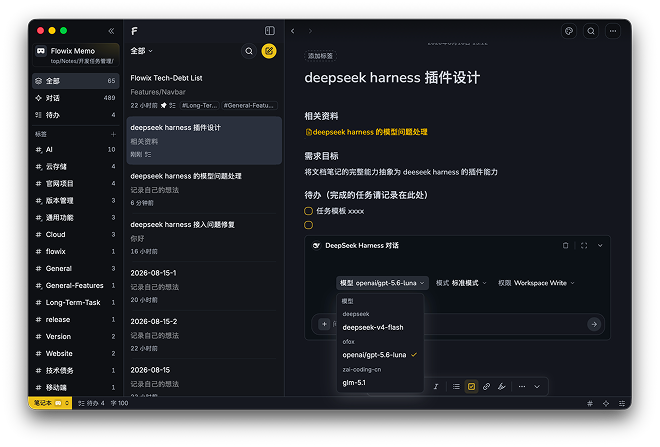Filter by the Long-Term-Task tag

76,302
